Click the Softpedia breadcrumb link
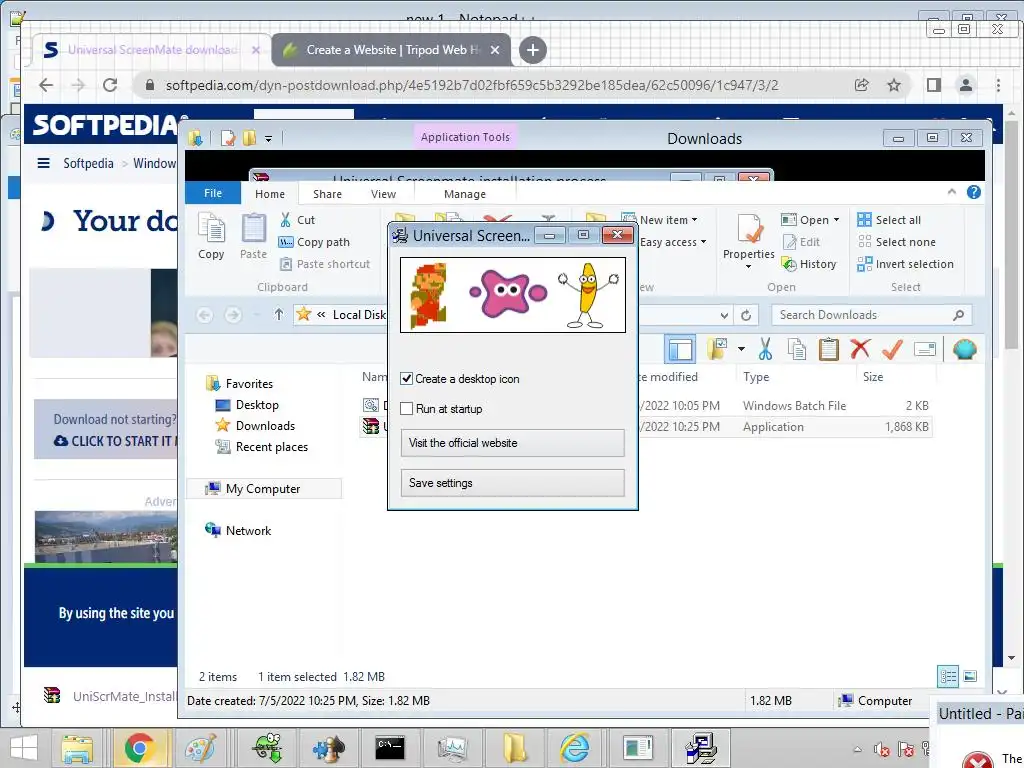 [88, 163]
